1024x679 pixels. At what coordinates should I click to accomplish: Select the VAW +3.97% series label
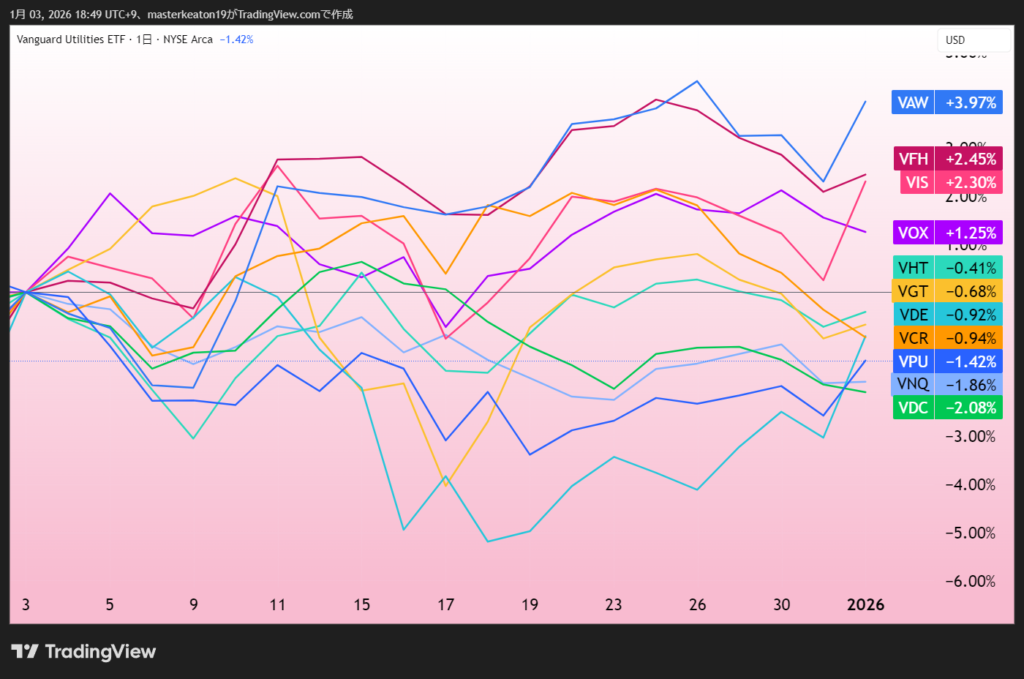(x=947, y=102)
